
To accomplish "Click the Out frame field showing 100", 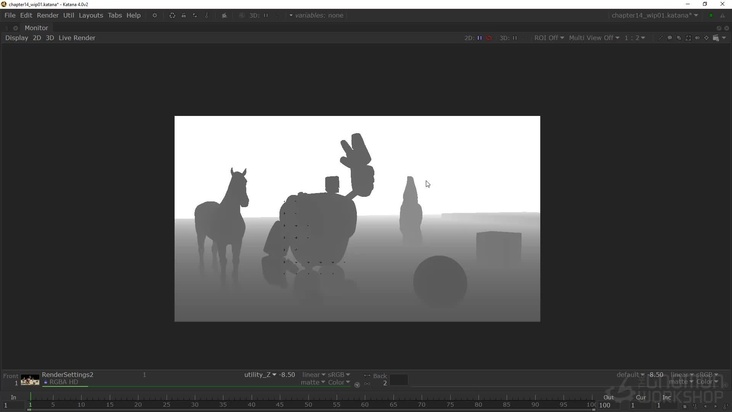I will 605,405.
